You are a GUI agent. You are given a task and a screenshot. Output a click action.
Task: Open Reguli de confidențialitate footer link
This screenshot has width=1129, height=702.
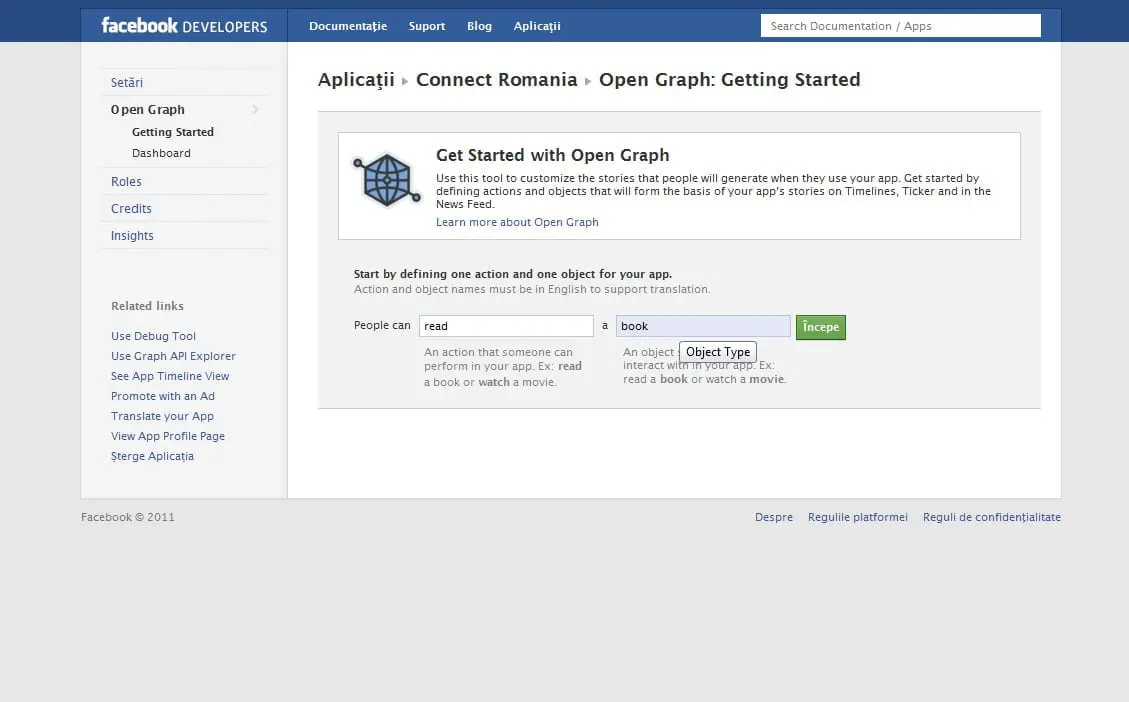pos(991,517)
